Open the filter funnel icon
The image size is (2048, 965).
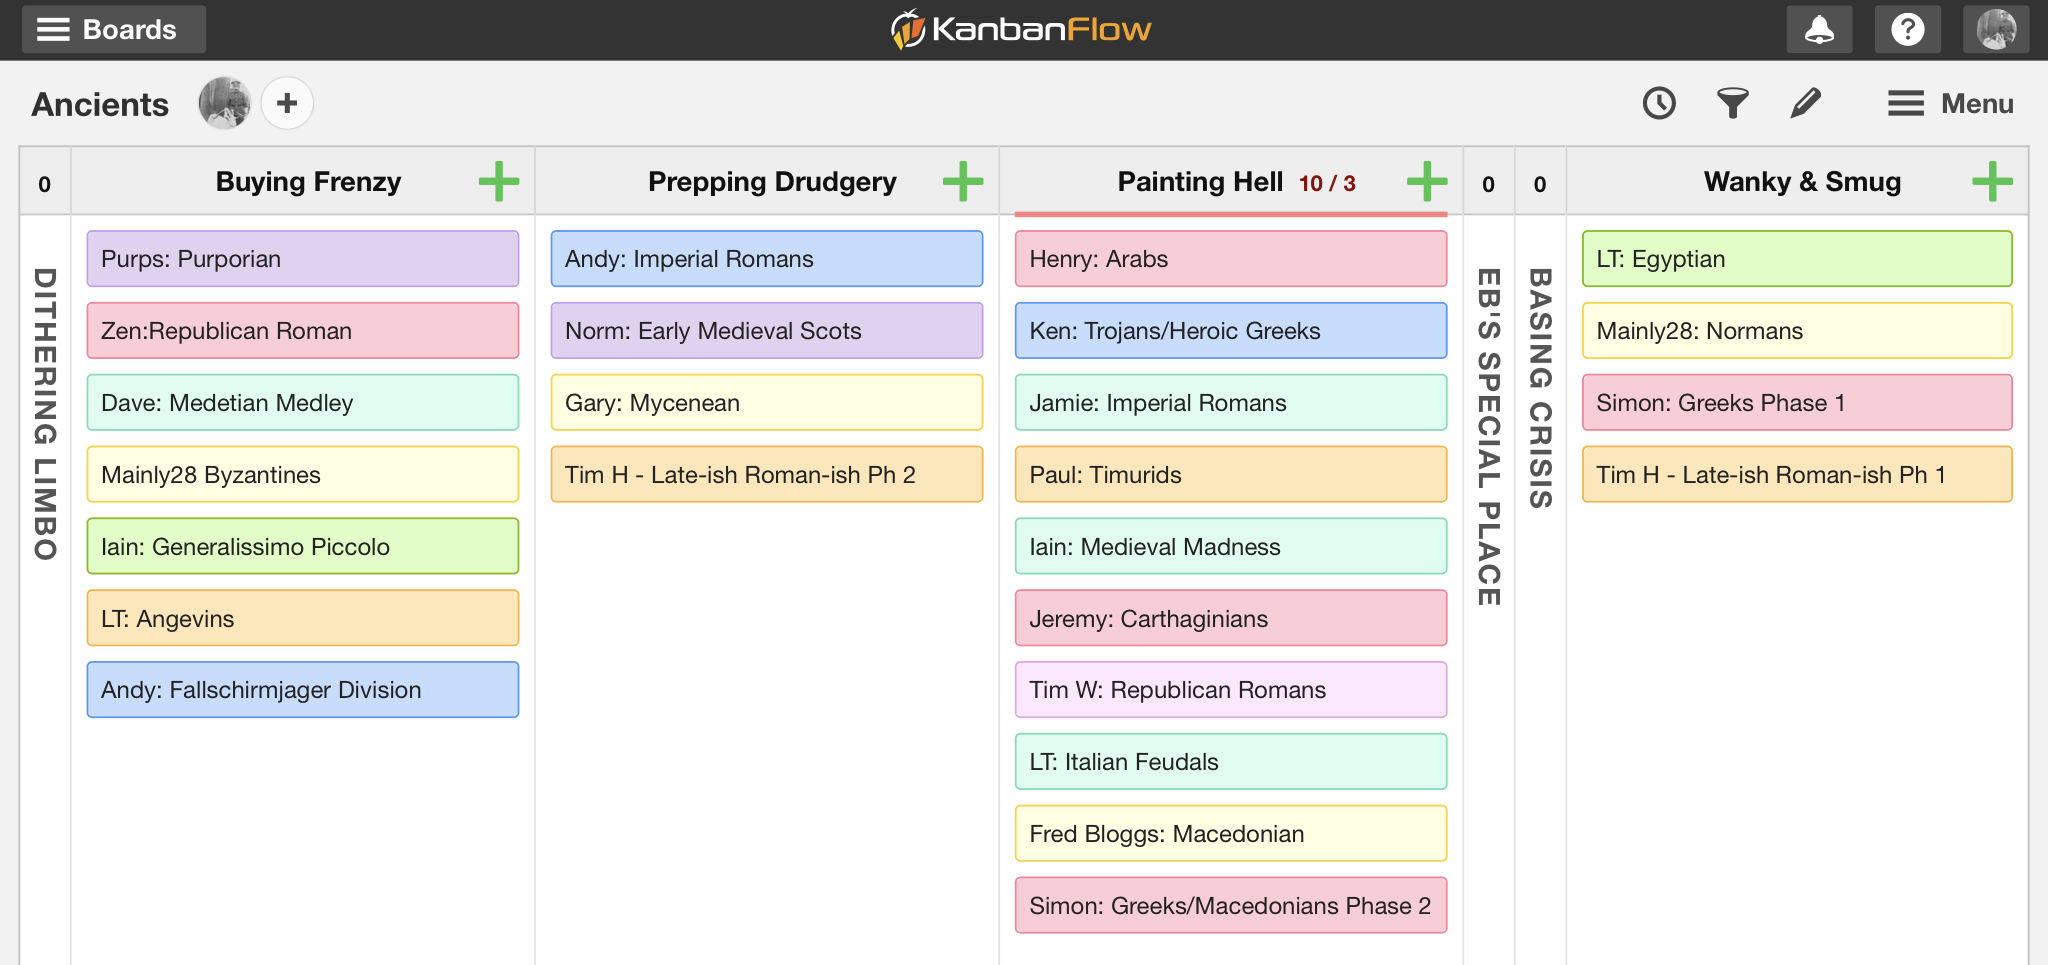point(1732,103)
